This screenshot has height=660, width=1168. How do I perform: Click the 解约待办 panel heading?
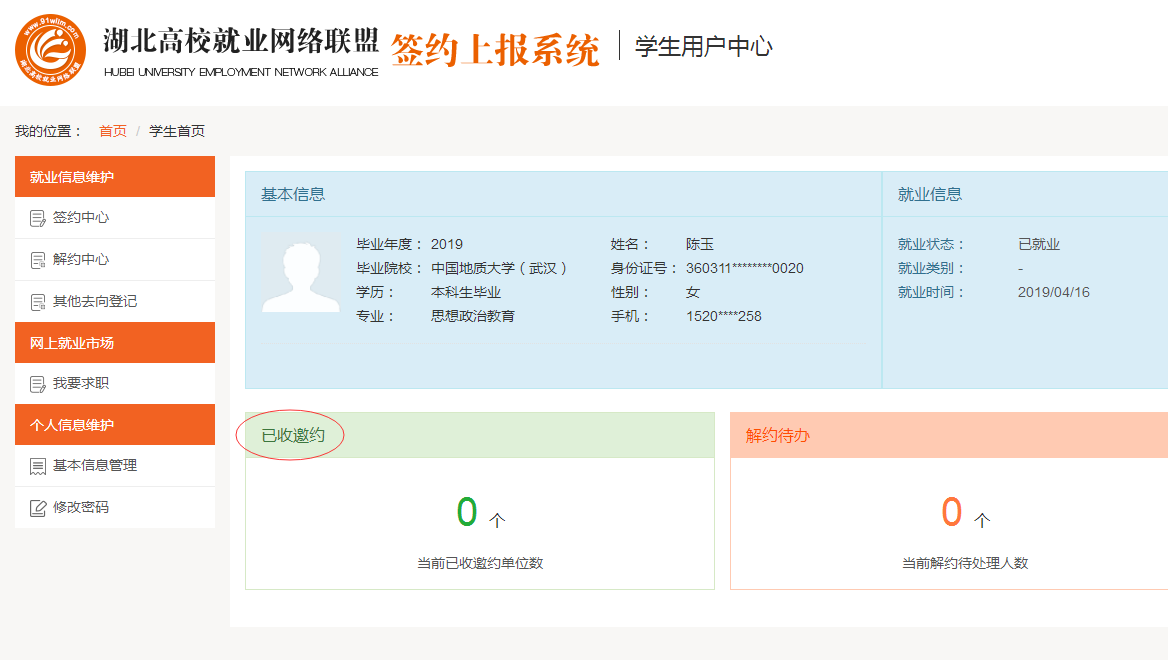coord(777,436)
